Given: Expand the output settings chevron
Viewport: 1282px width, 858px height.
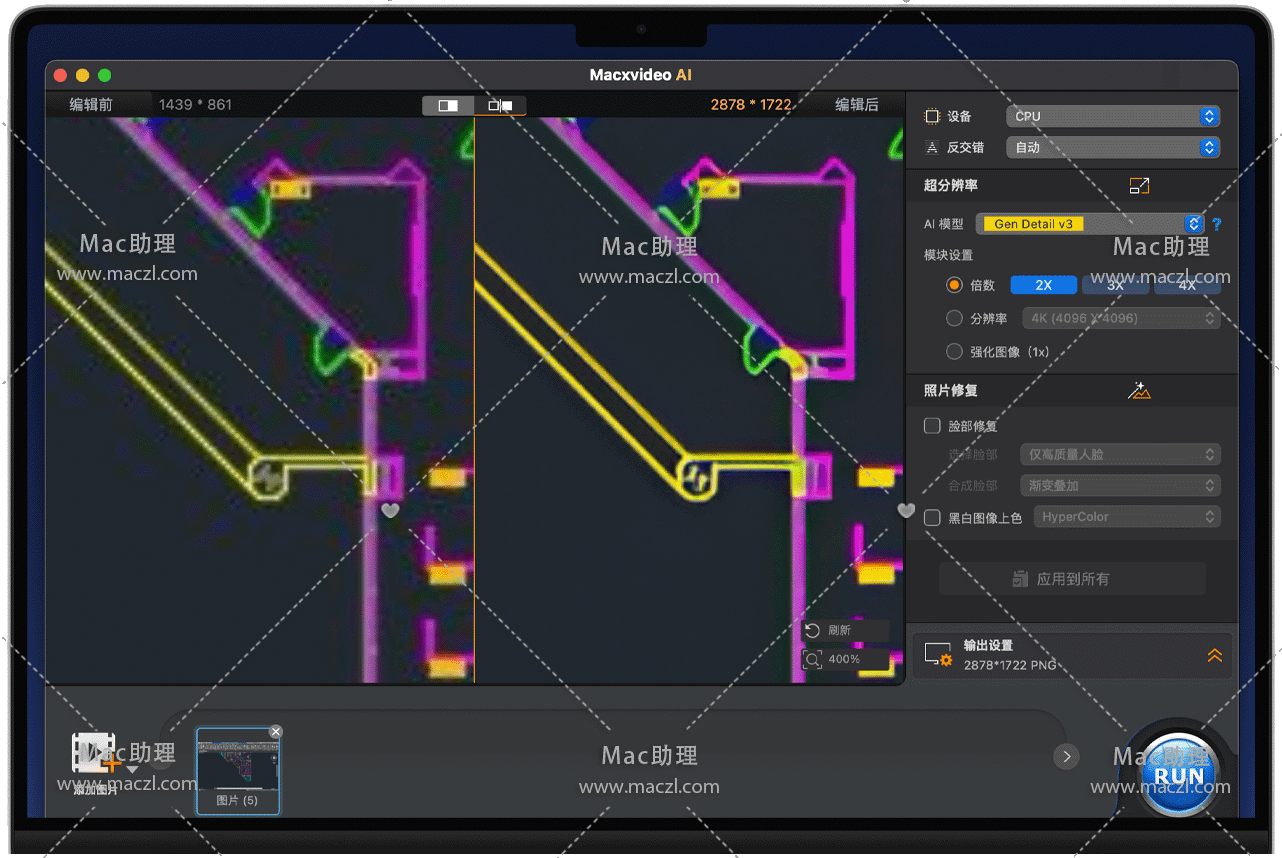Looking at the screenshot, I should pyautogui.click(x=1214, y=656).
